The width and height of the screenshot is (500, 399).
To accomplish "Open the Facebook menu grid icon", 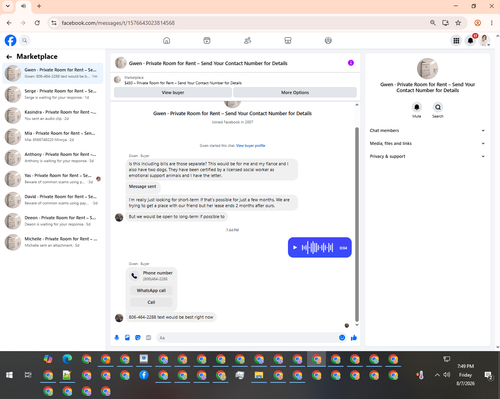I will pyautogui.click(x=456, y=41).
